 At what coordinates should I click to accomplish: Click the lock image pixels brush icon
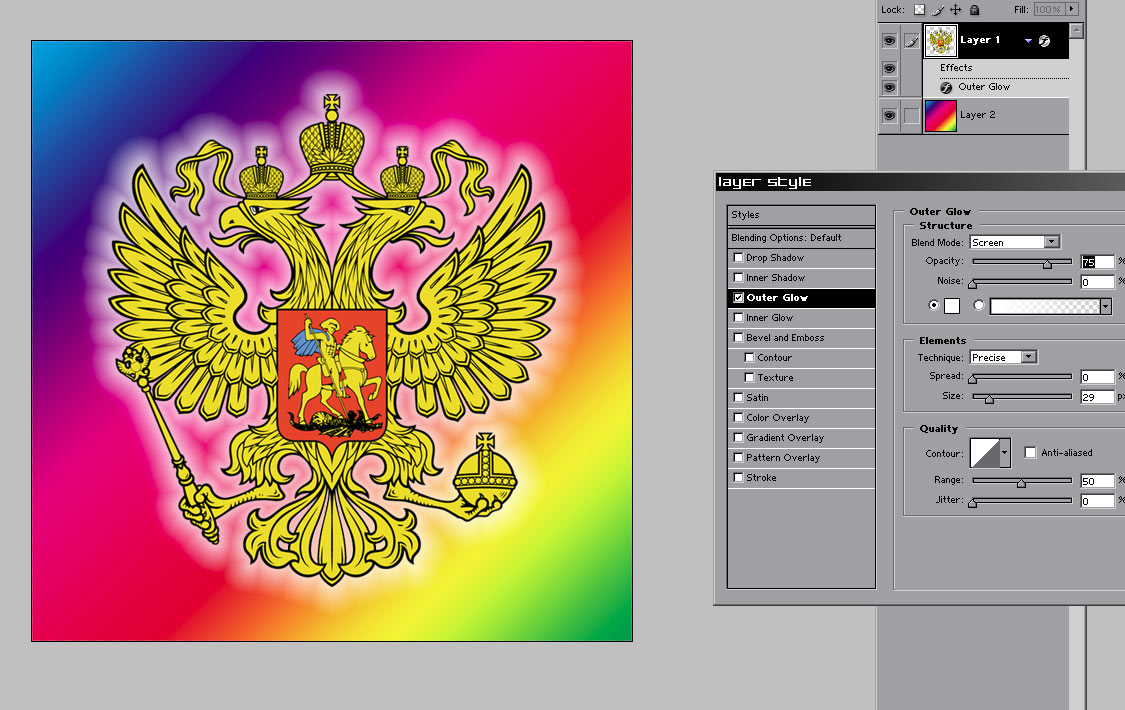938,10
